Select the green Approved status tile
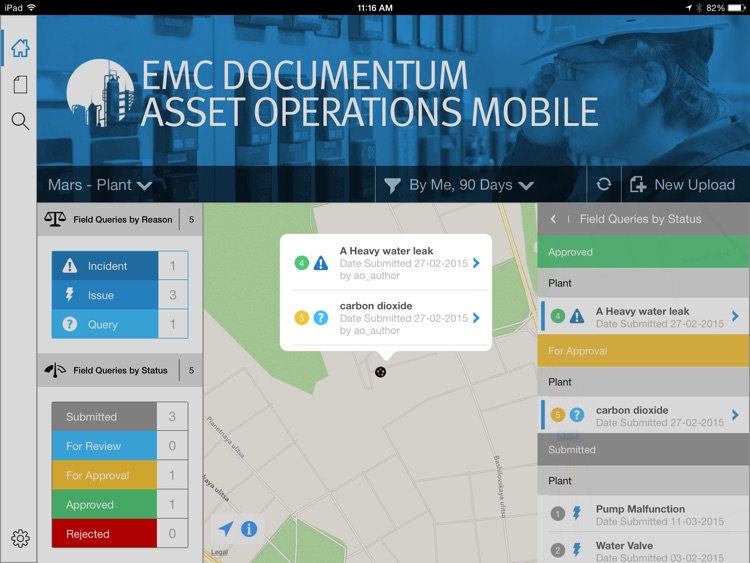 point(104,505)
